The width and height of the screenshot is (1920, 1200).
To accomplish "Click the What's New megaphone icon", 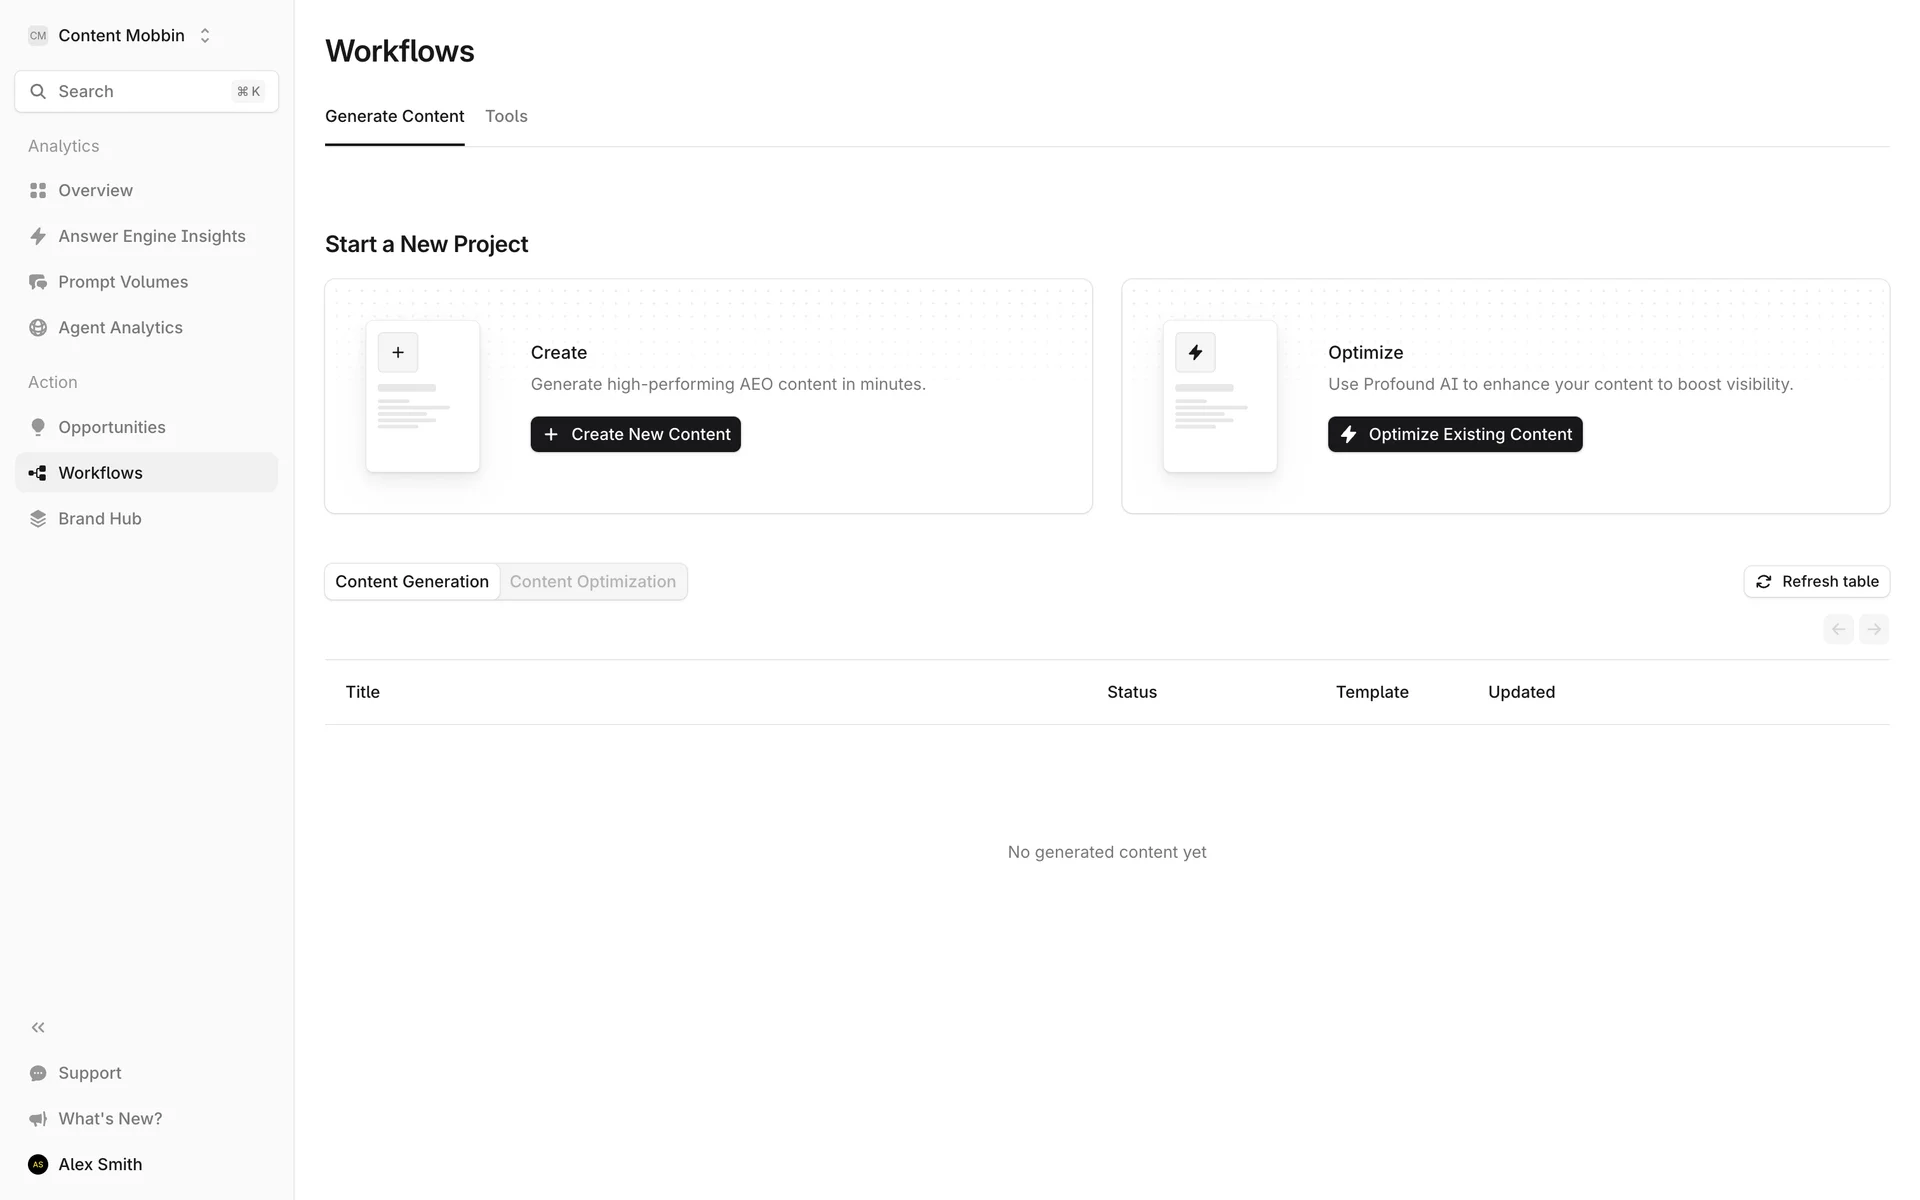I will coord(38,1119).
